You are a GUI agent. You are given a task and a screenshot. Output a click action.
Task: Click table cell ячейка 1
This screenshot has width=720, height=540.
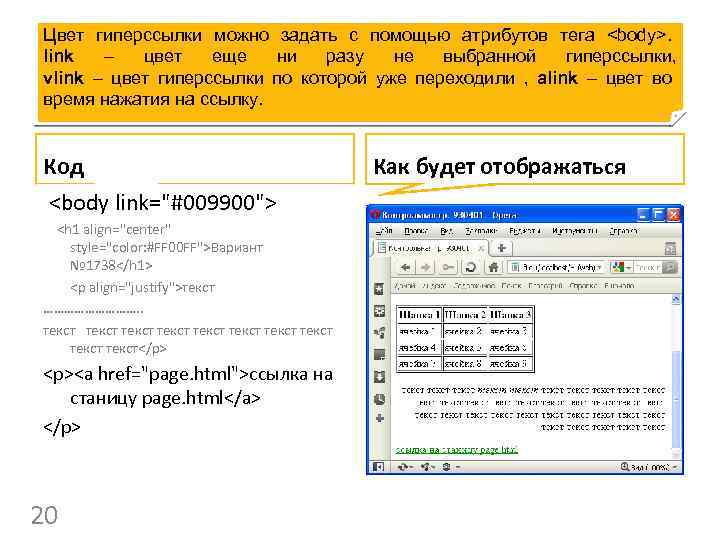click(419, 331)
